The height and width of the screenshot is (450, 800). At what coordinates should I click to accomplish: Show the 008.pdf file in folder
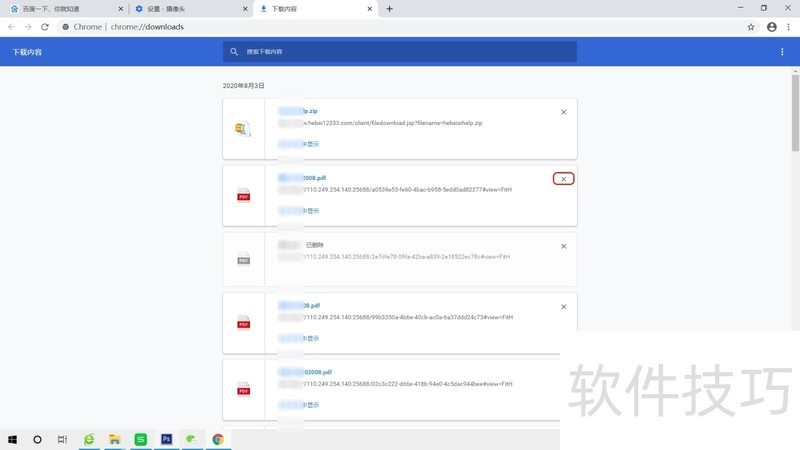point(298,211)
